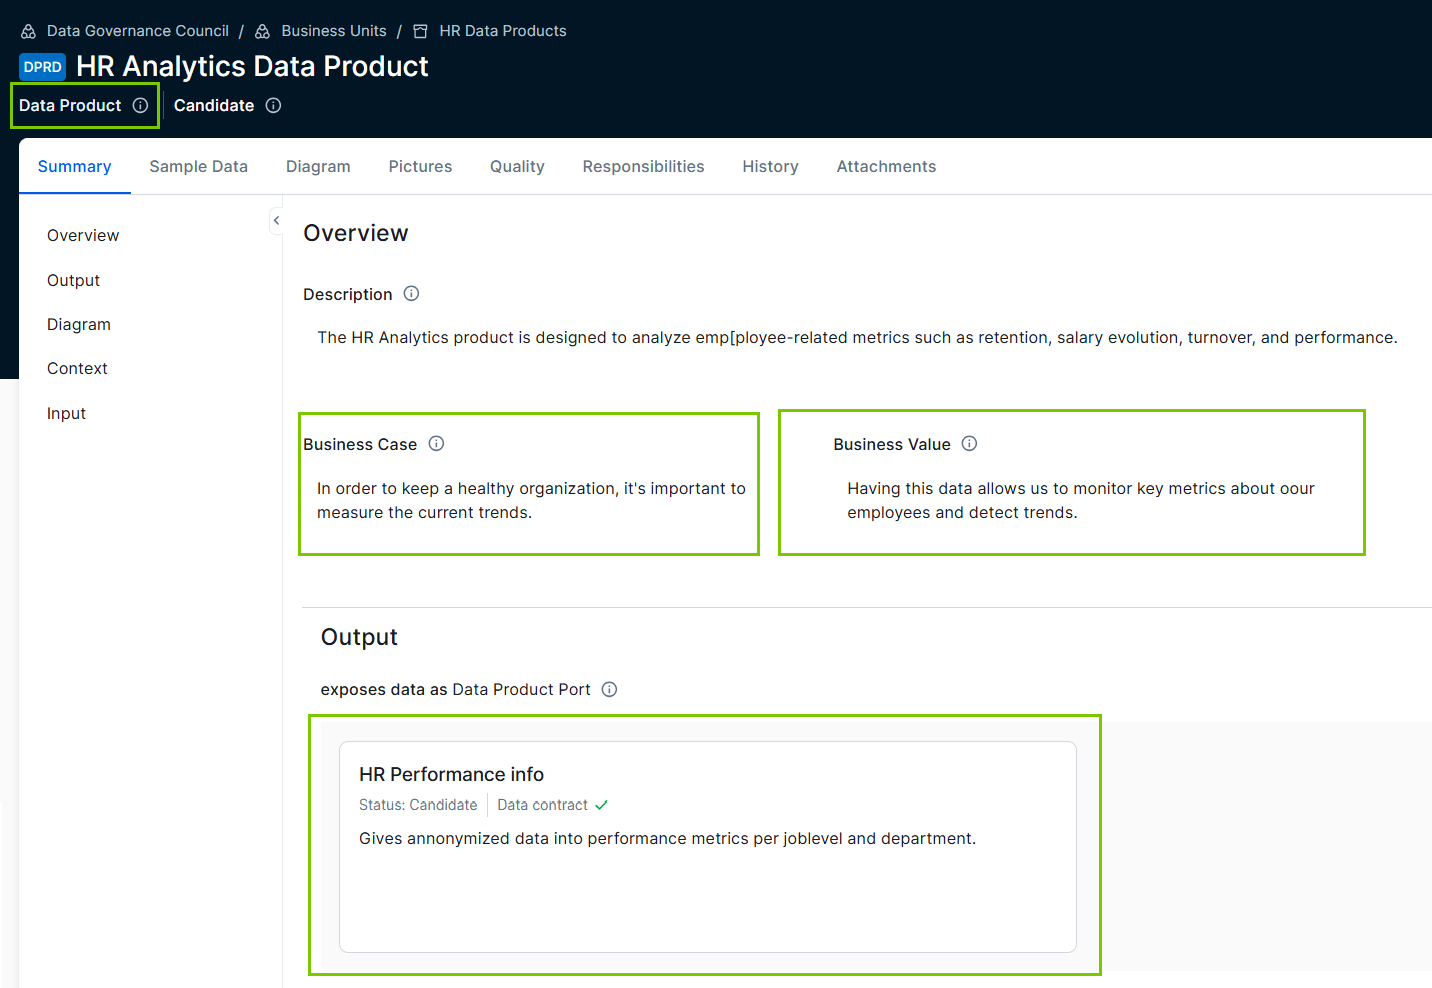
Task: Open info icon beside Data Product Port
Action: [x=609, y=689]
